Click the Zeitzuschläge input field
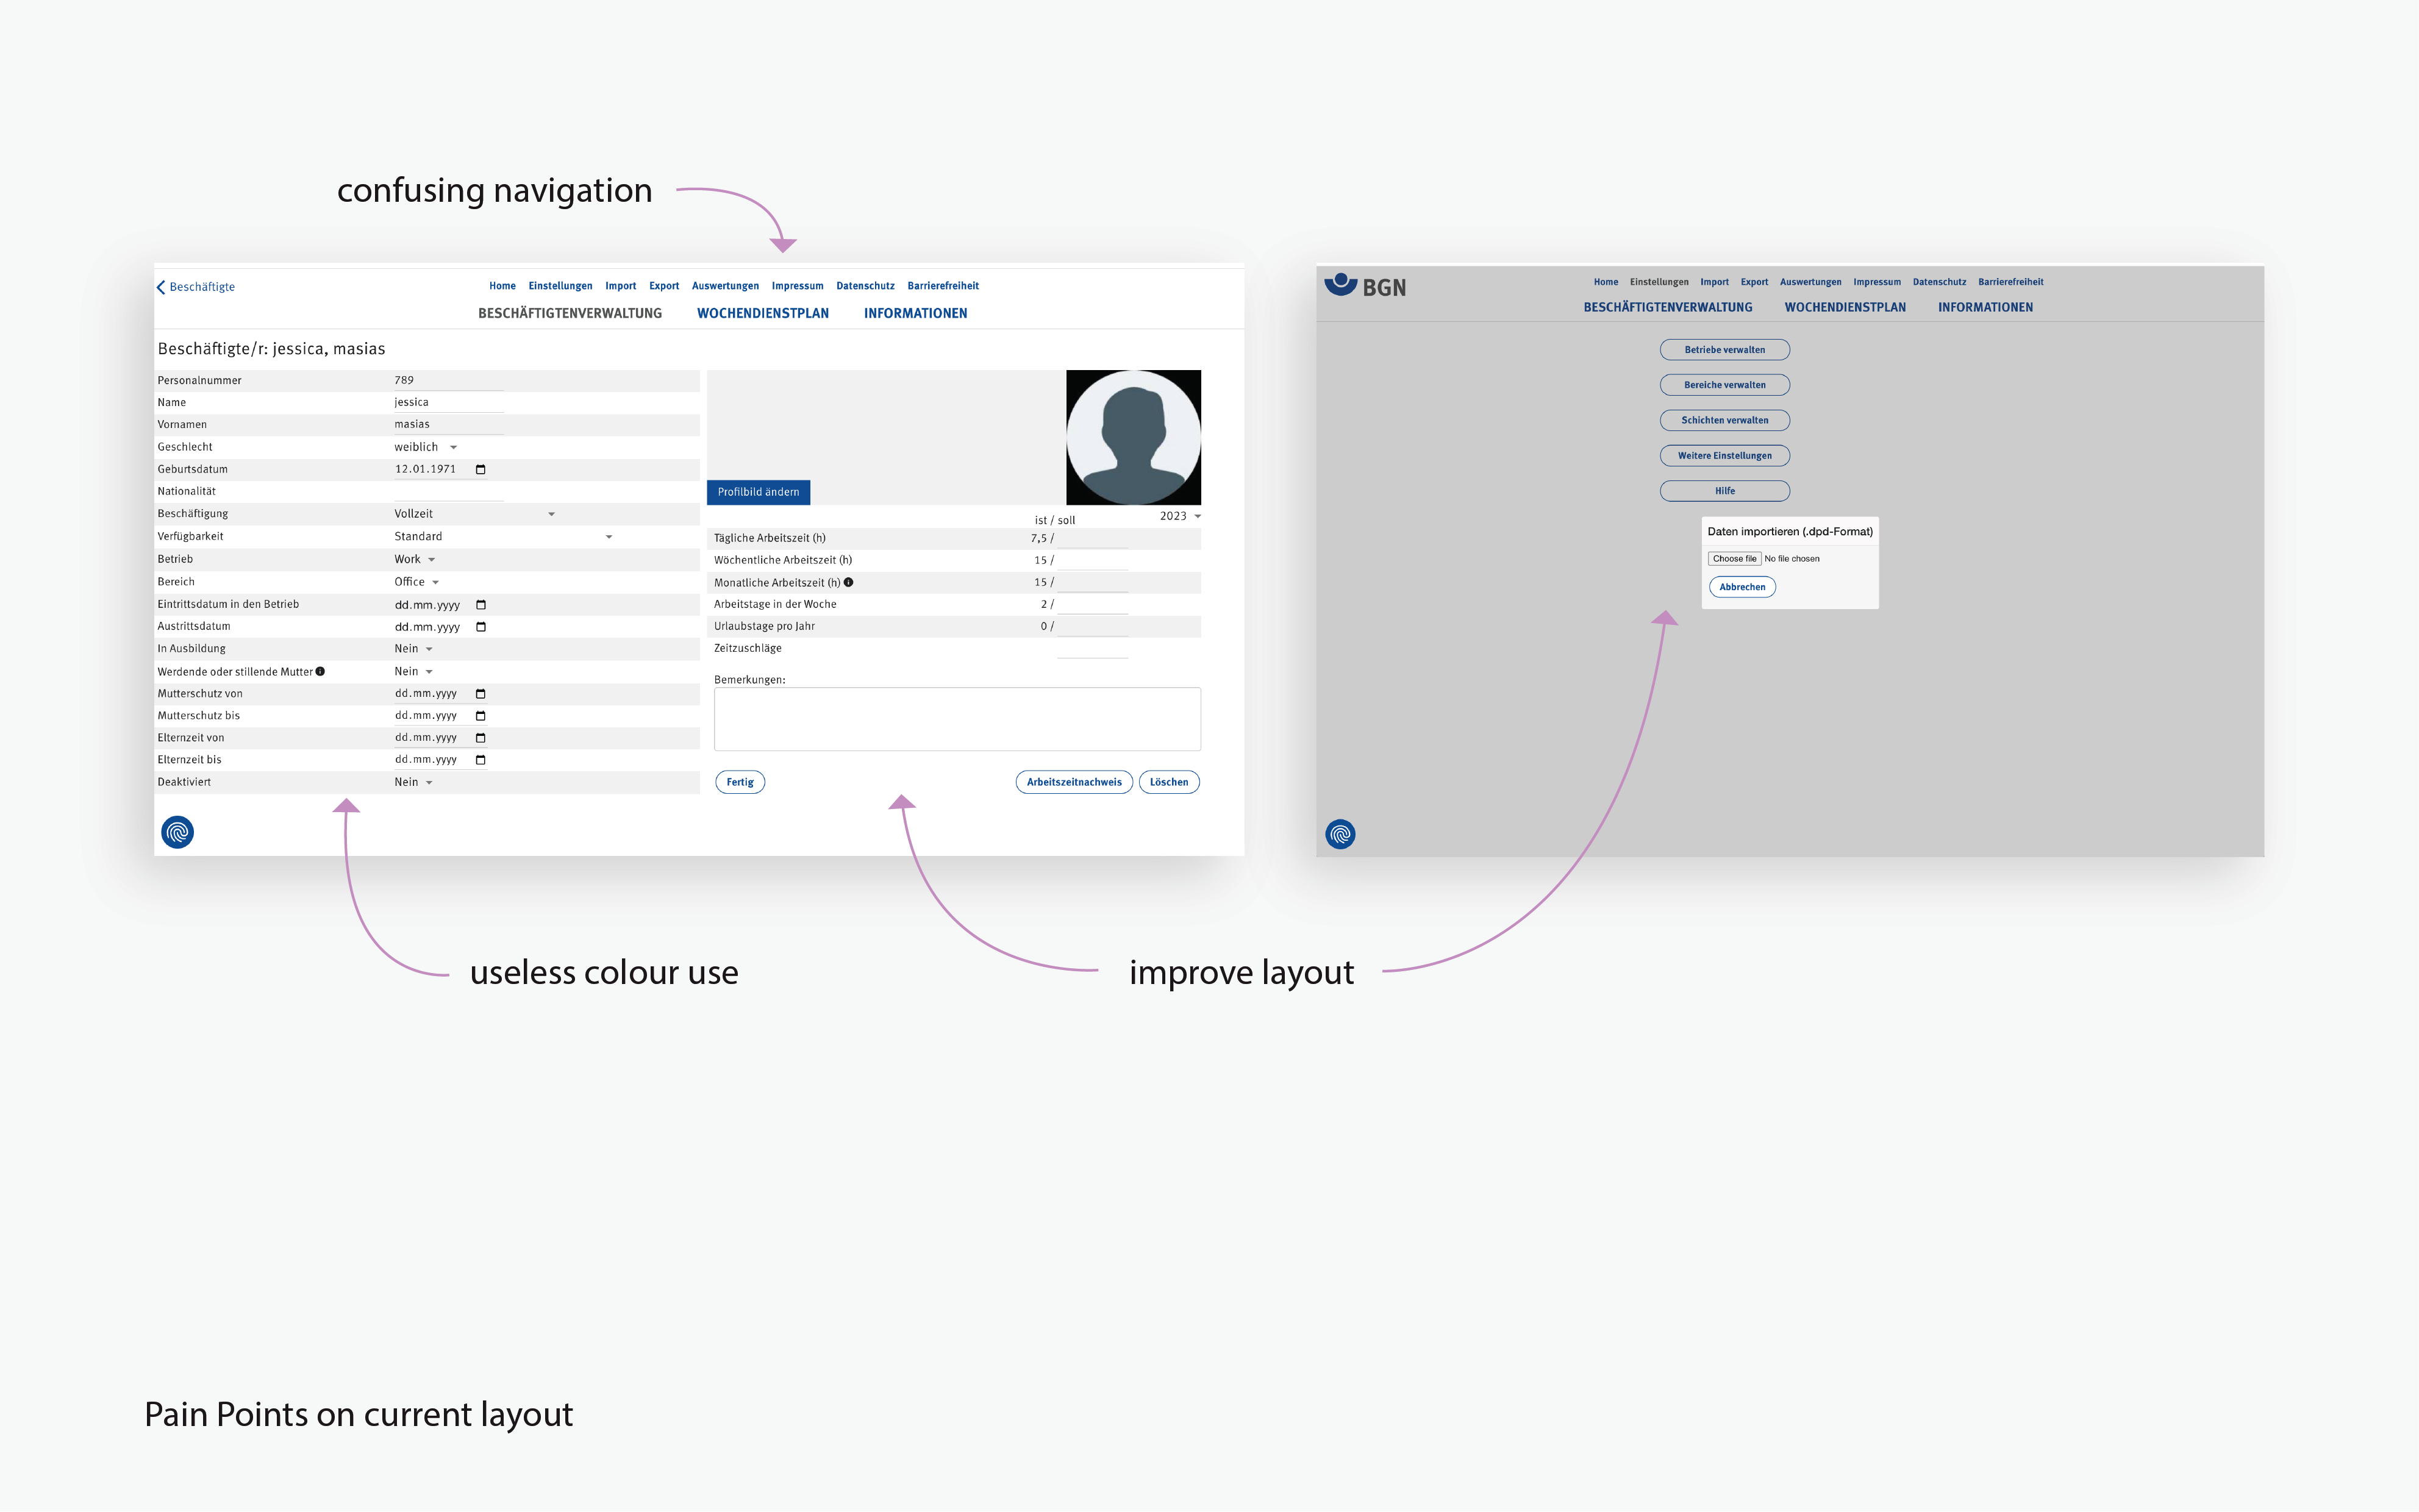Viewport: 2419px width, 1512px height. point(1092,649)
